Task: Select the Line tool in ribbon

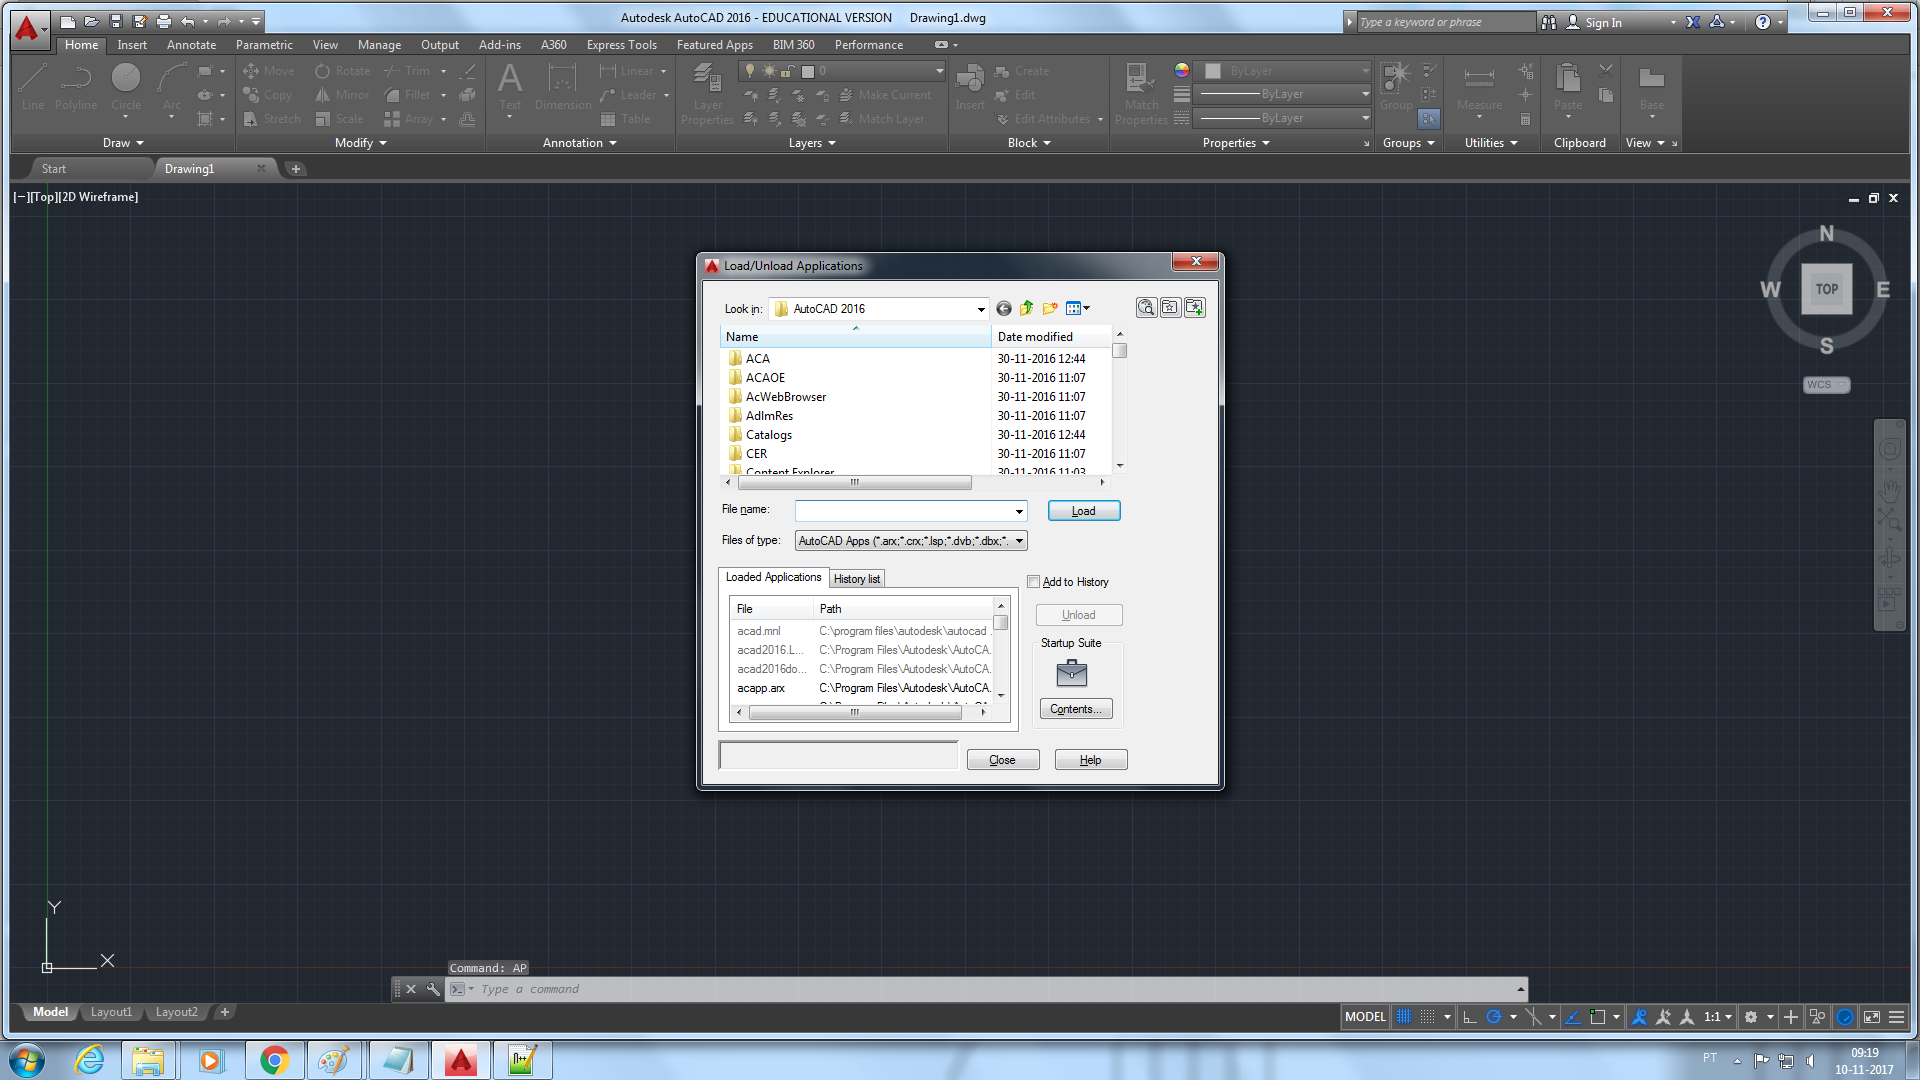Action: click(33, 87)
